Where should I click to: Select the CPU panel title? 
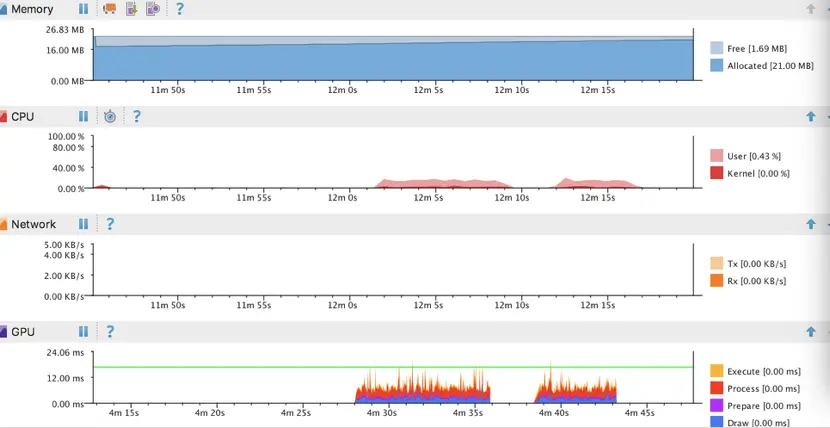[x=22, y=116]
